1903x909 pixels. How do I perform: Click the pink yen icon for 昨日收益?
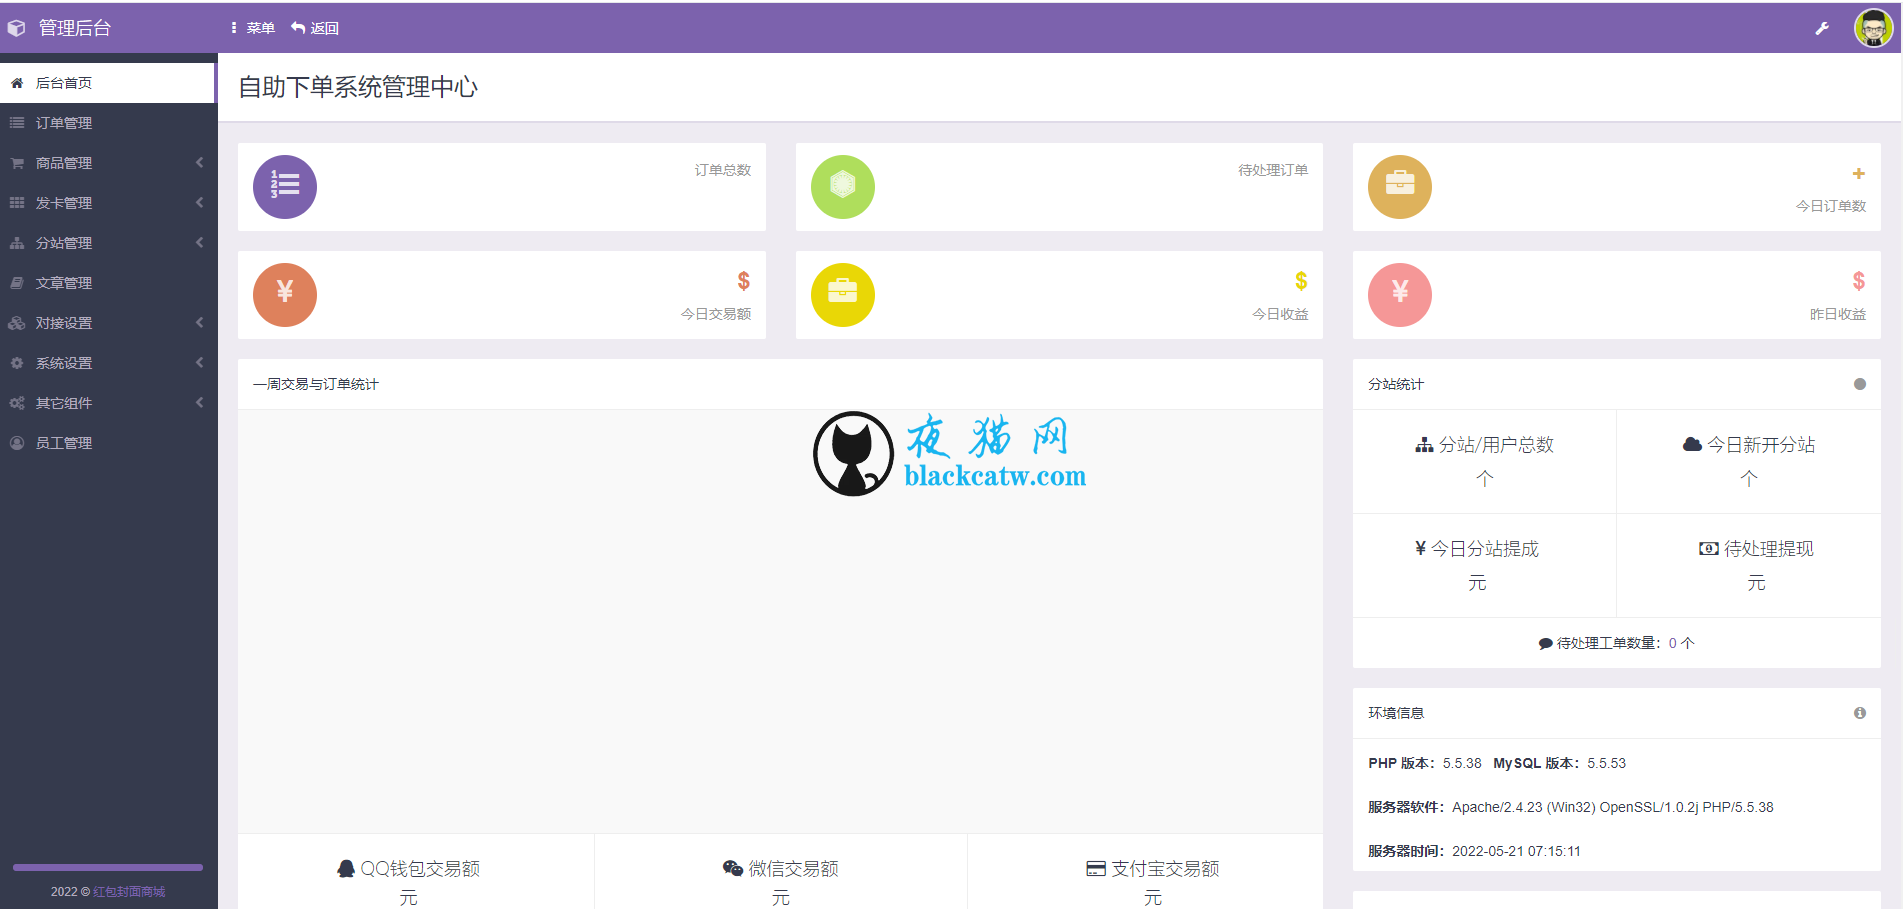[x=1400, y=295]
